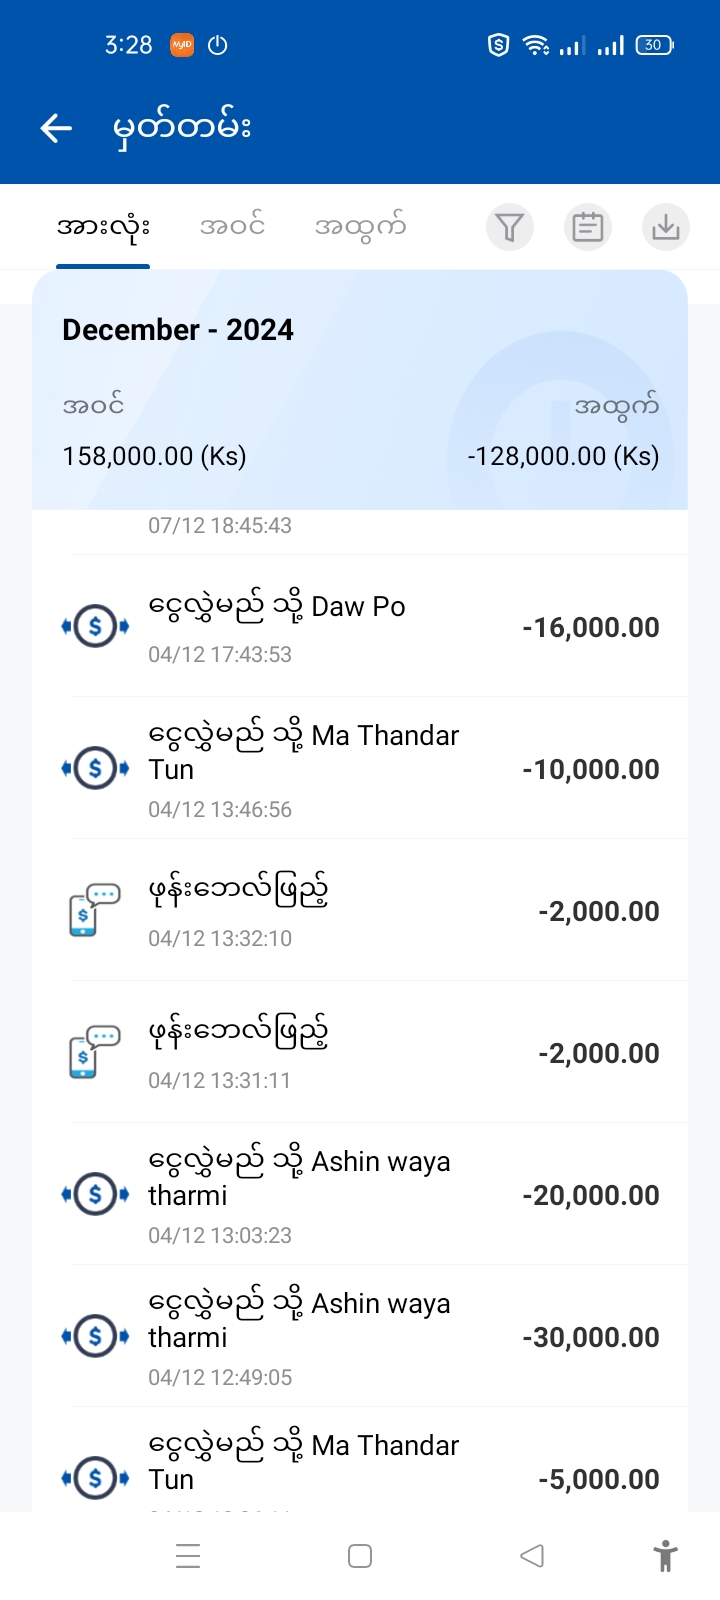Open recent apps menu button
Screen dimensions: 720x1600
point(188,1556)
